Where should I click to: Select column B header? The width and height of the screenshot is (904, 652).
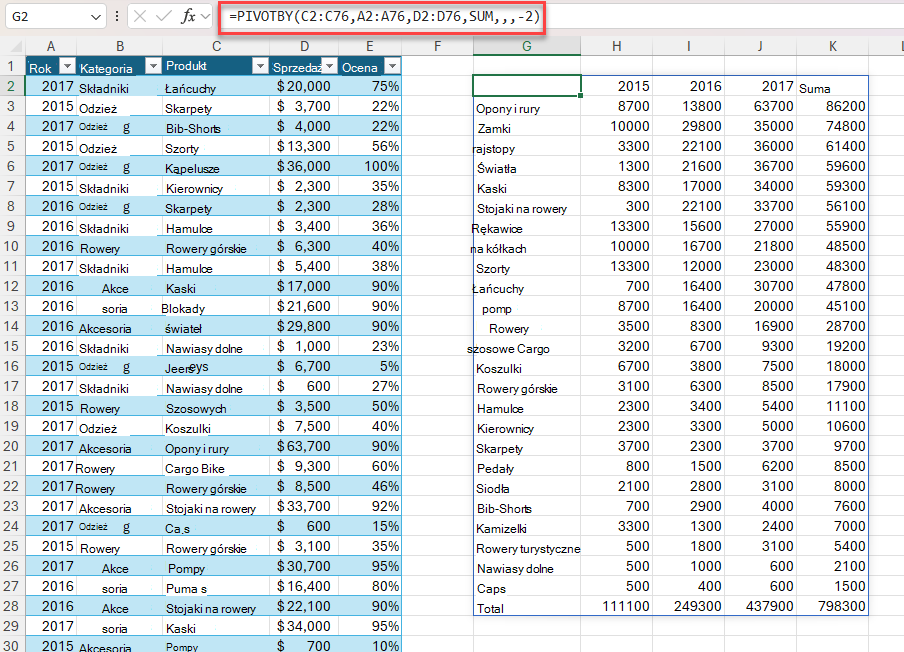[x=120, y=46]
